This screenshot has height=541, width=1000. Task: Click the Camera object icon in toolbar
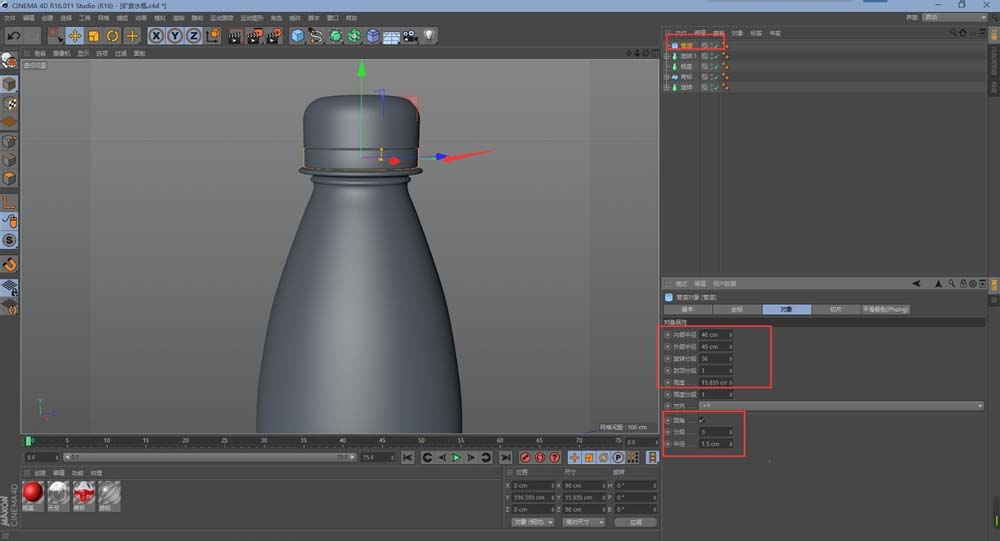tap(410, 36)
